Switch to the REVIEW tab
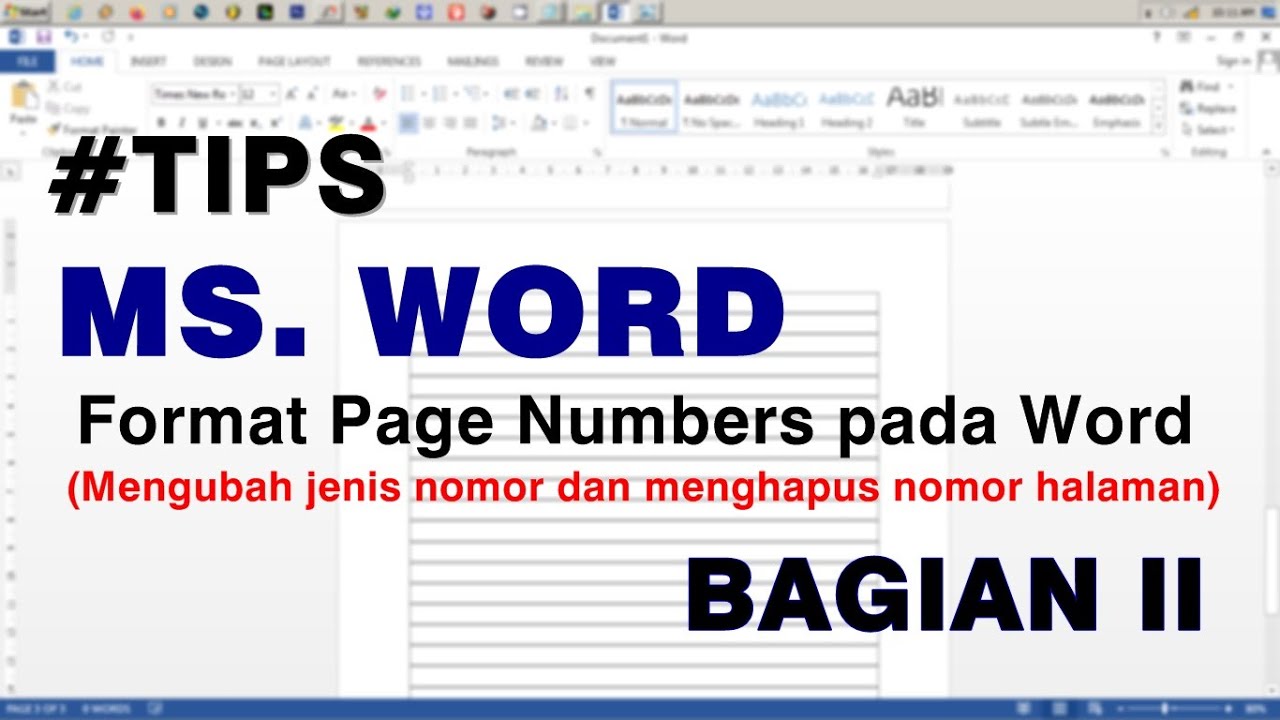 544,61
